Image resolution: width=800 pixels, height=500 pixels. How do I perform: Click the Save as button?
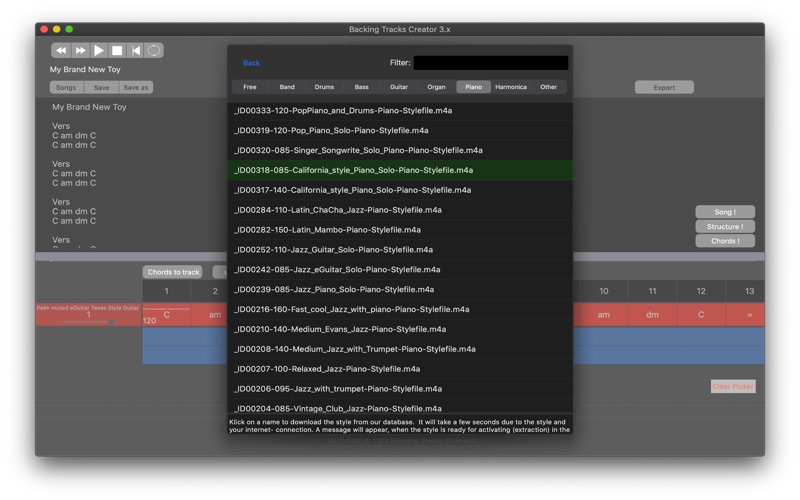(x=136, y=87)
